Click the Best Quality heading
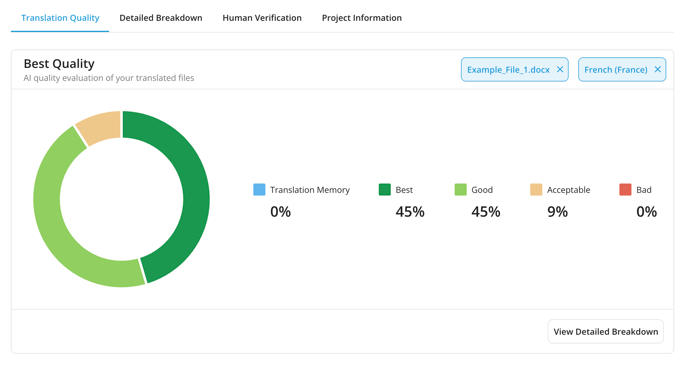This screenshot has width=688, height=367. click(x=59, y=64)
